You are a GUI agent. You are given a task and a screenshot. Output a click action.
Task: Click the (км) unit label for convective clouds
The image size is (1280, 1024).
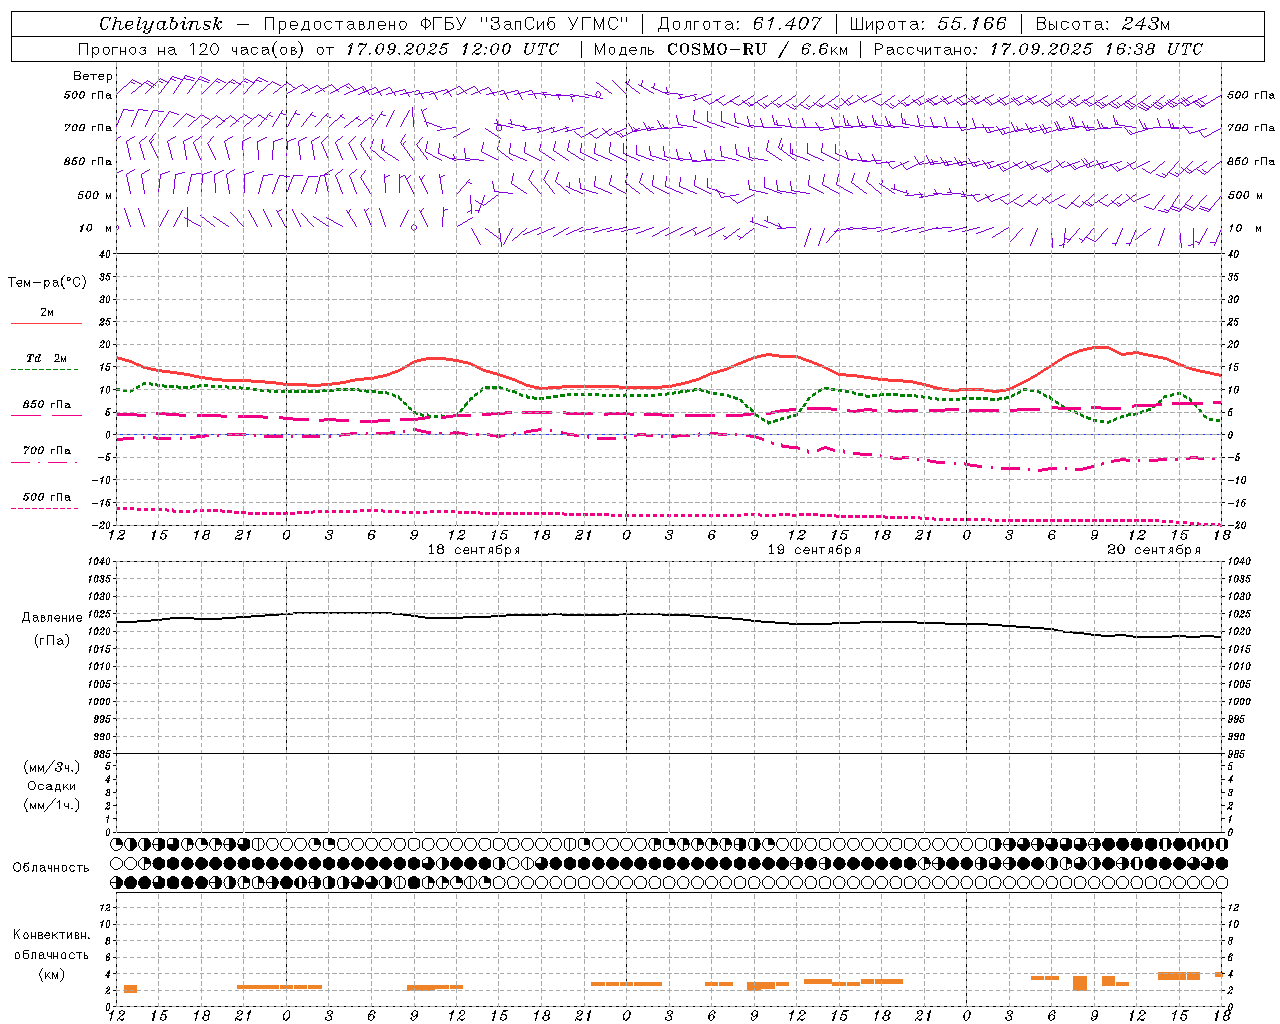[52, 974]
